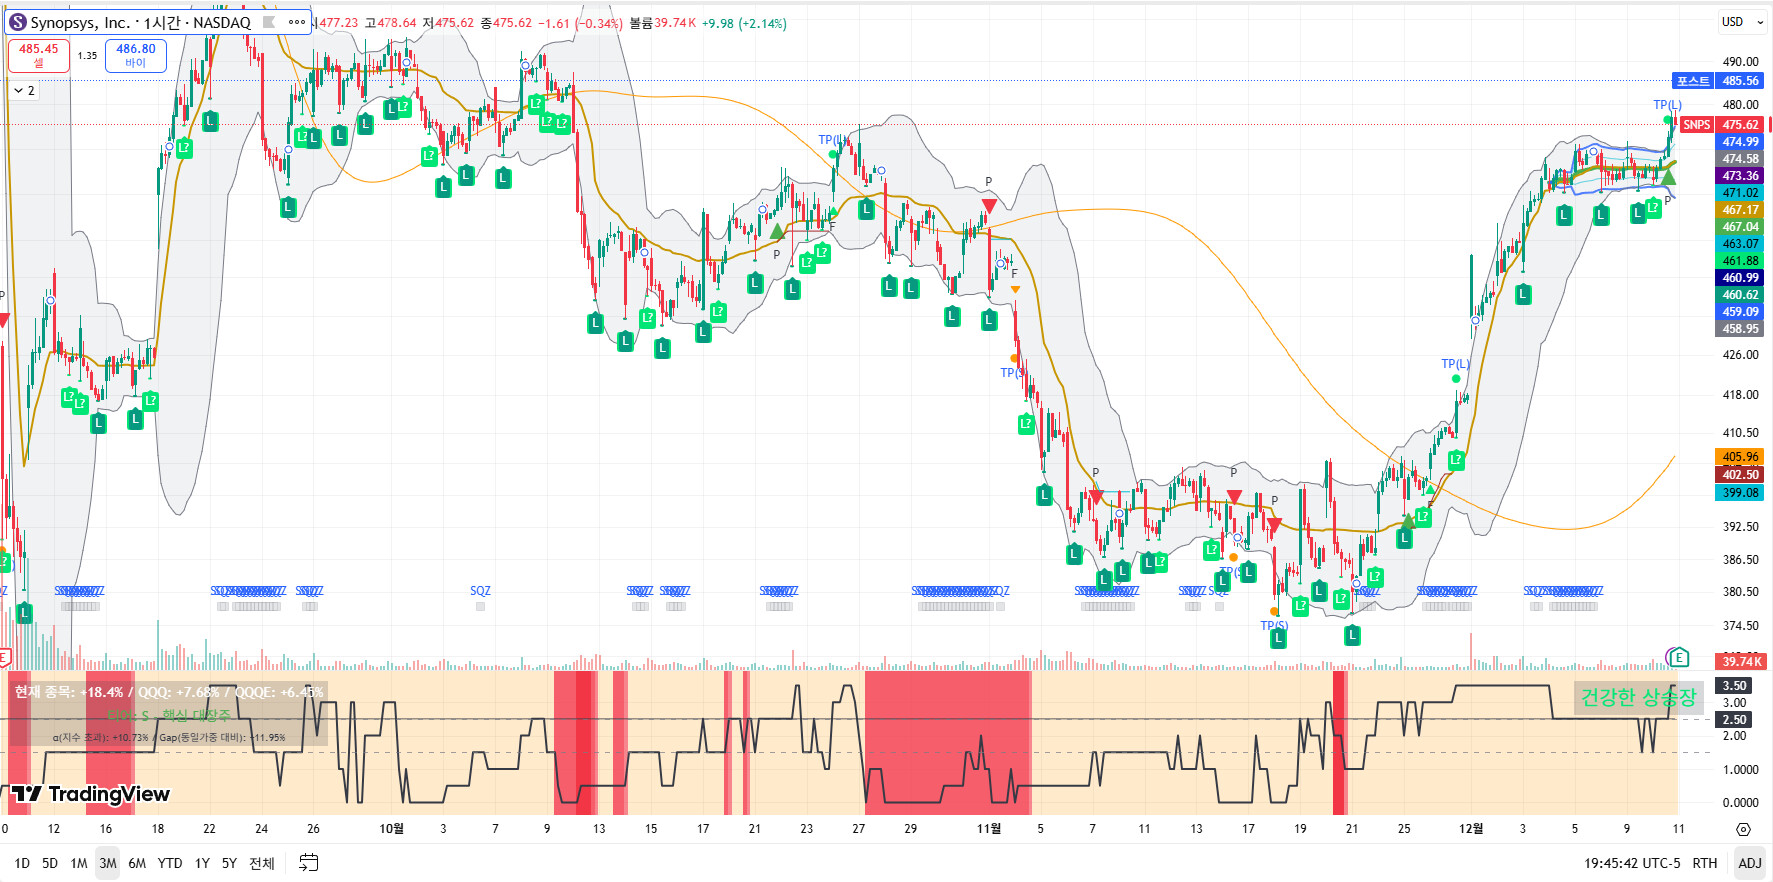Click the navy 460.99 price label
Screen dimensions: 1773x882
point(1740,278)
